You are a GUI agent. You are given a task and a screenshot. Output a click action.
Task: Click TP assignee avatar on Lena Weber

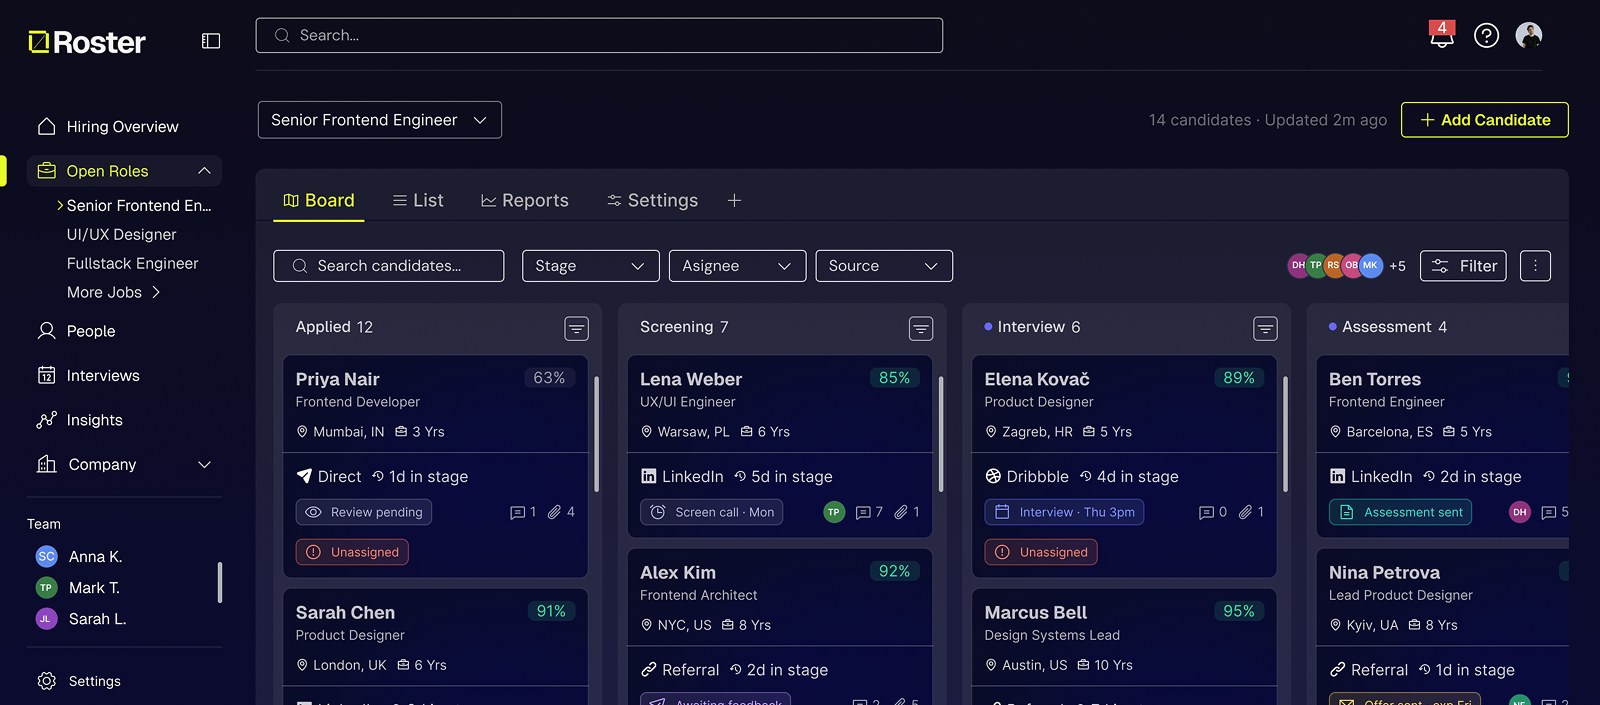pyautogui.click(x=834, y=512)
